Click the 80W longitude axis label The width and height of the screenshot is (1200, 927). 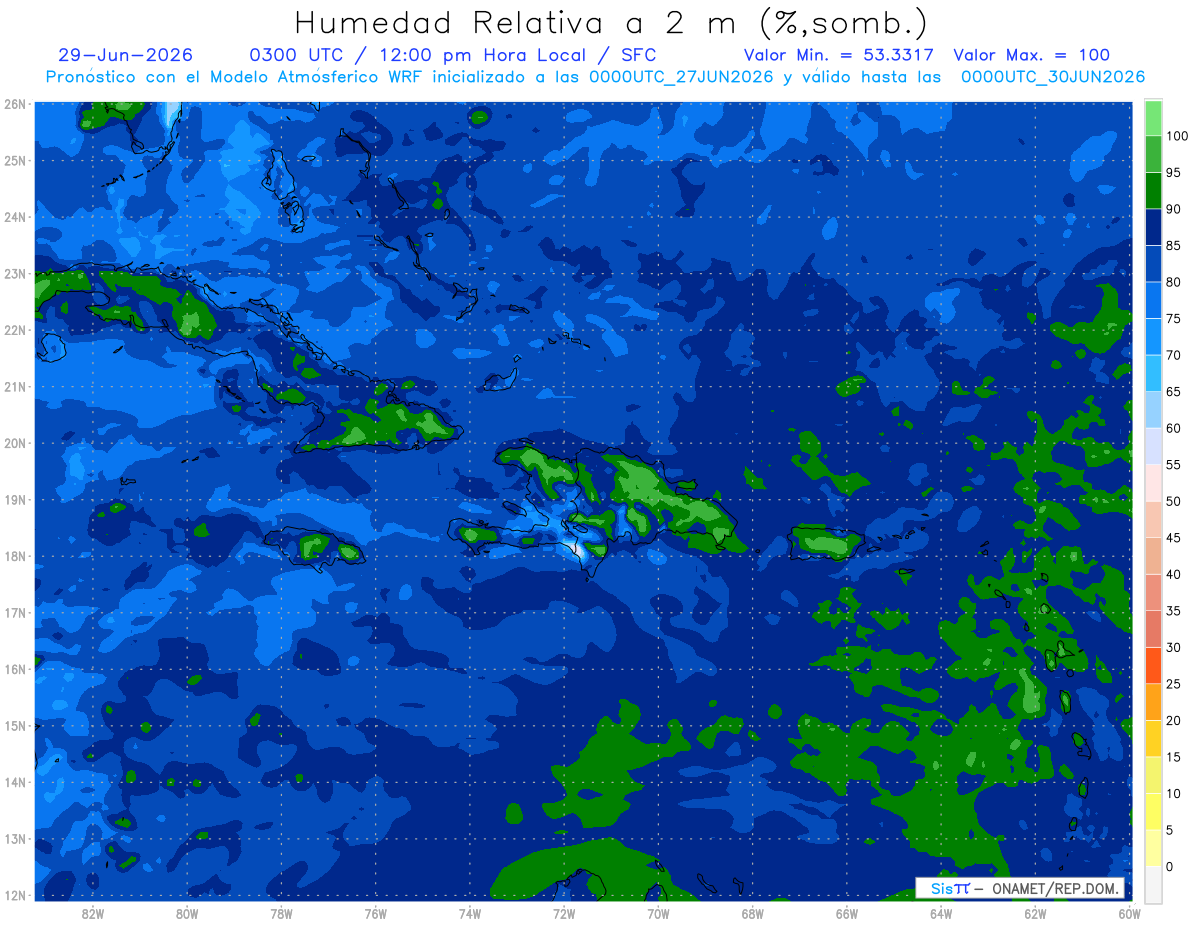tap(187, 913)
